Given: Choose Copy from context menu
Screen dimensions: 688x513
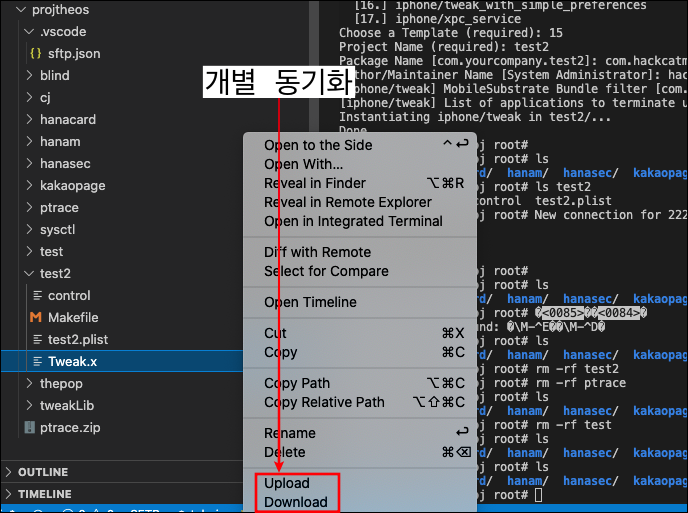Looking at the screenshot, I should [360, 352].
